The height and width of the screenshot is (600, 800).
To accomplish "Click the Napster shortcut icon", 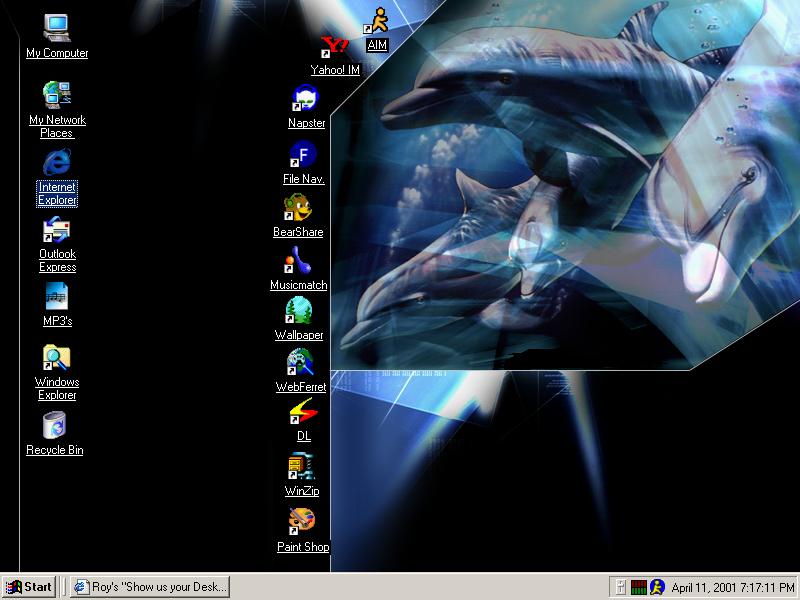I will click(x=304, y=99).
